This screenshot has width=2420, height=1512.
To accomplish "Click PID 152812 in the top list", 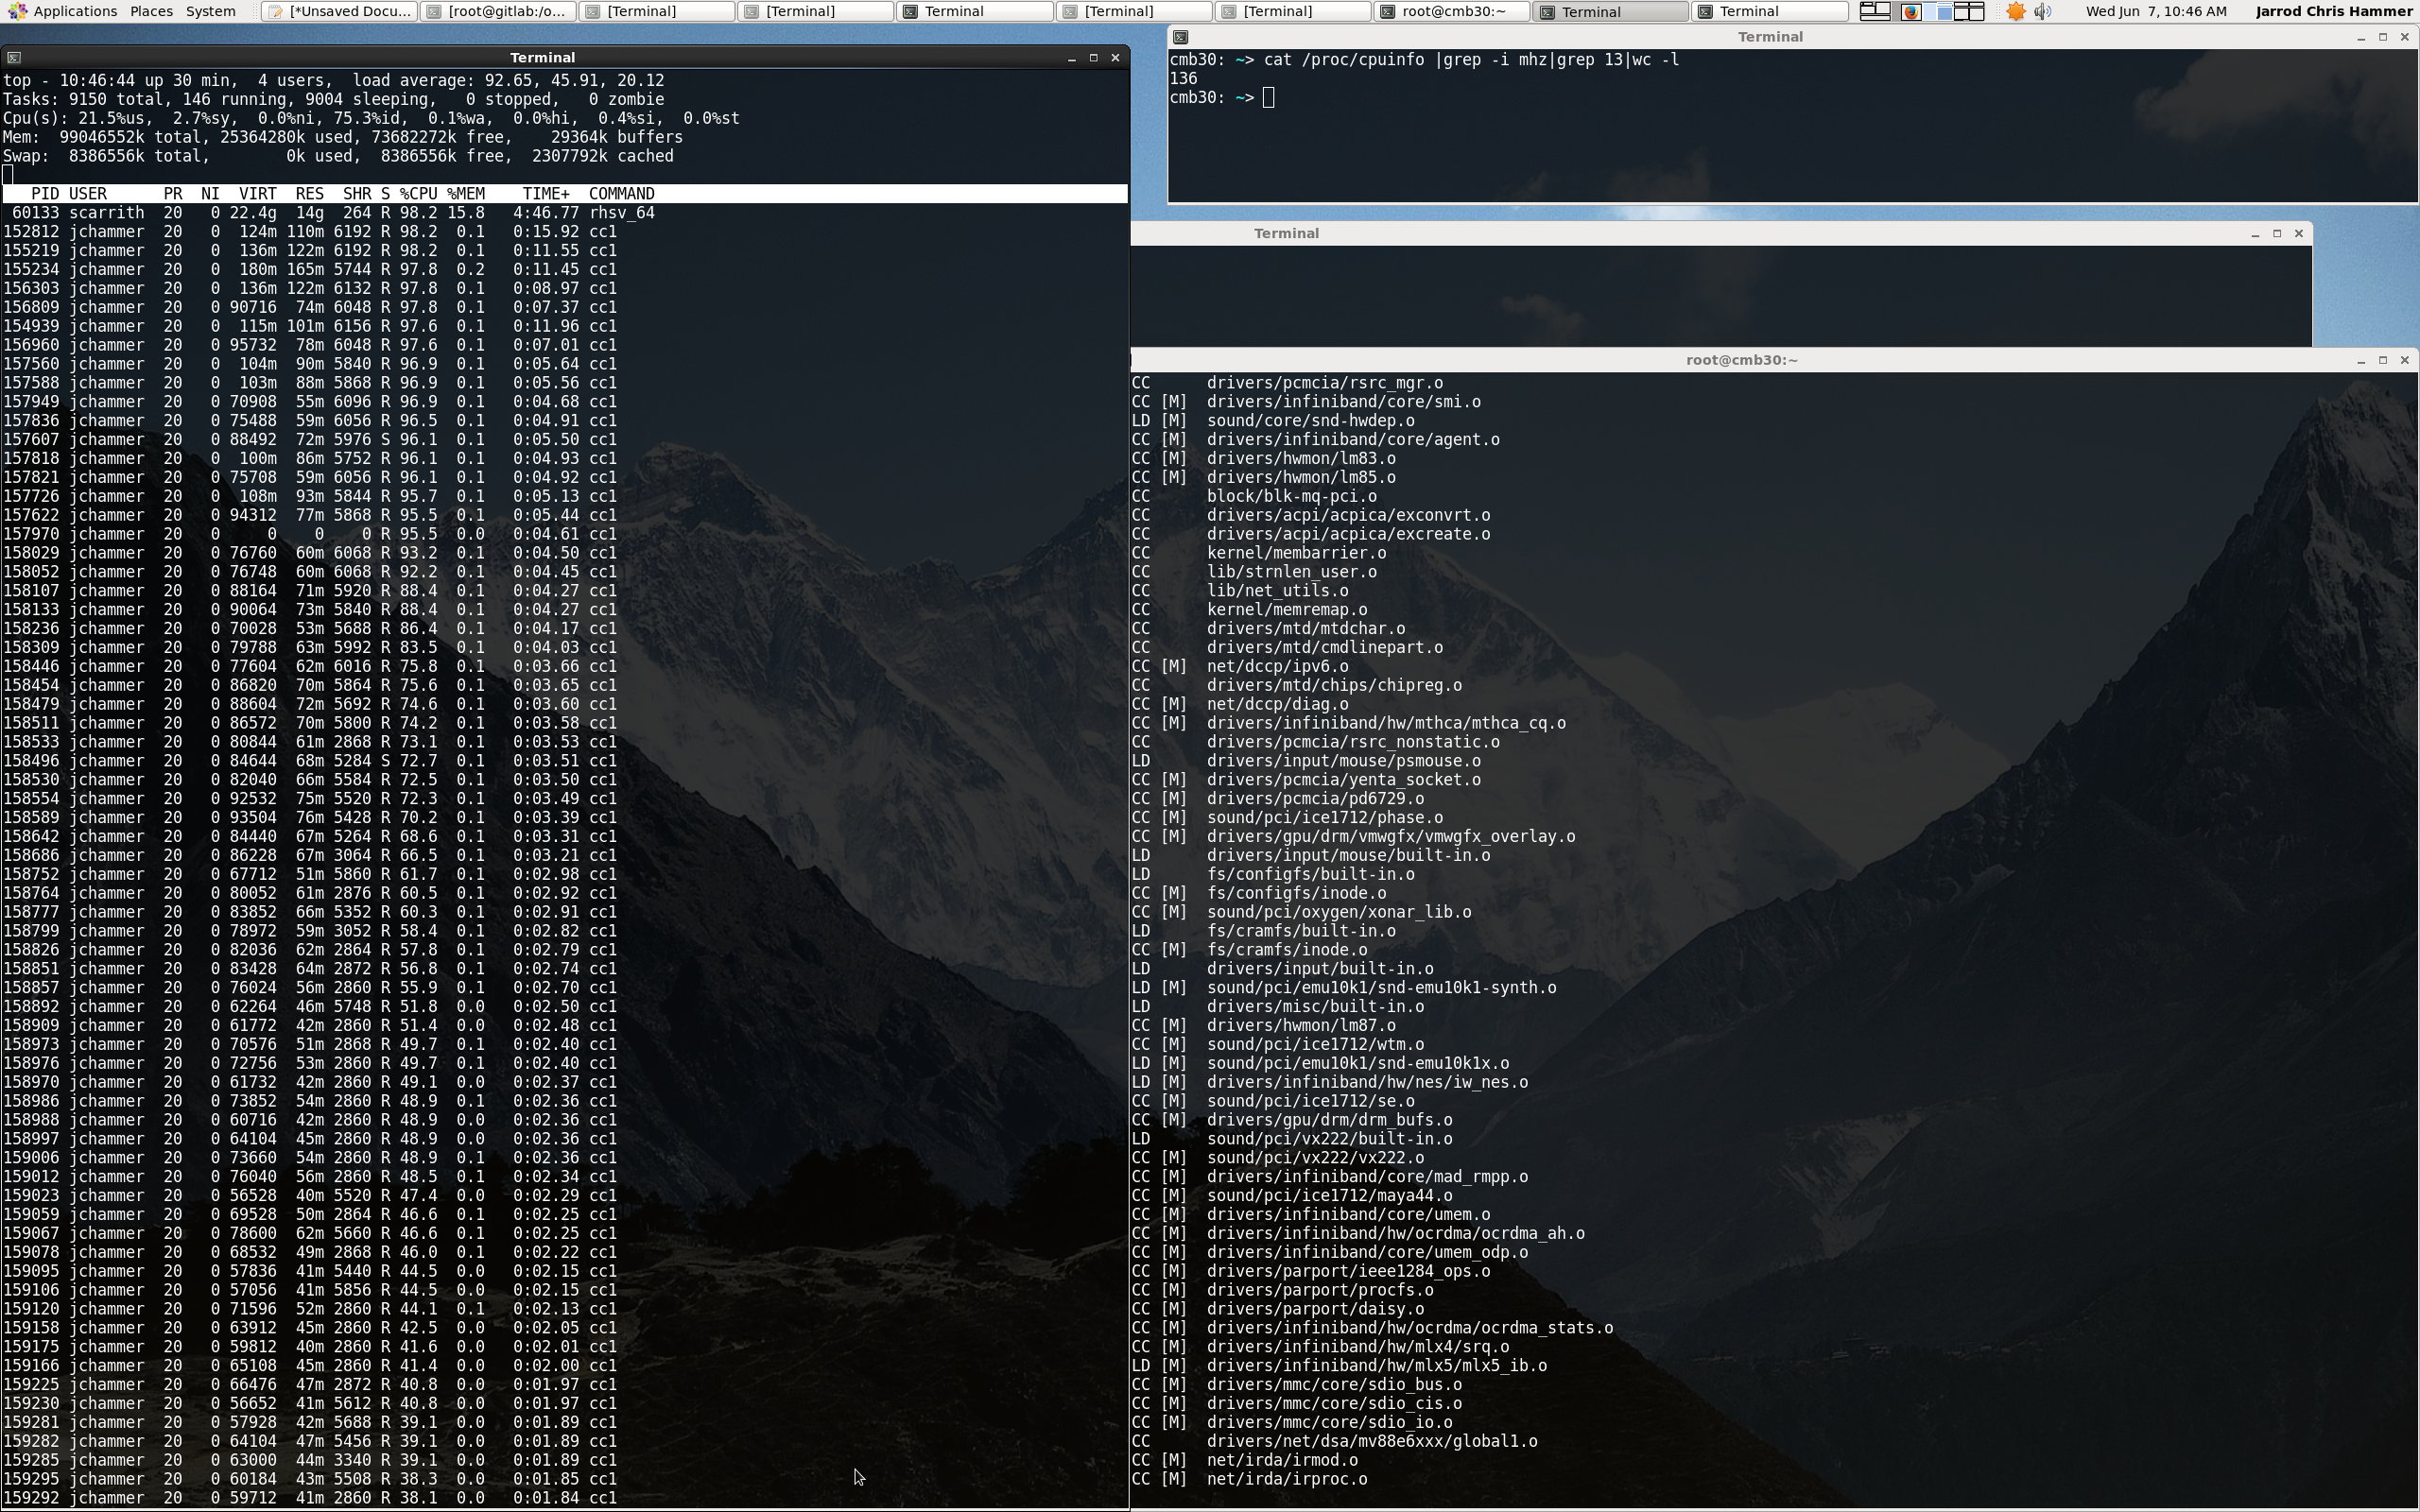I will coord(31,232).
